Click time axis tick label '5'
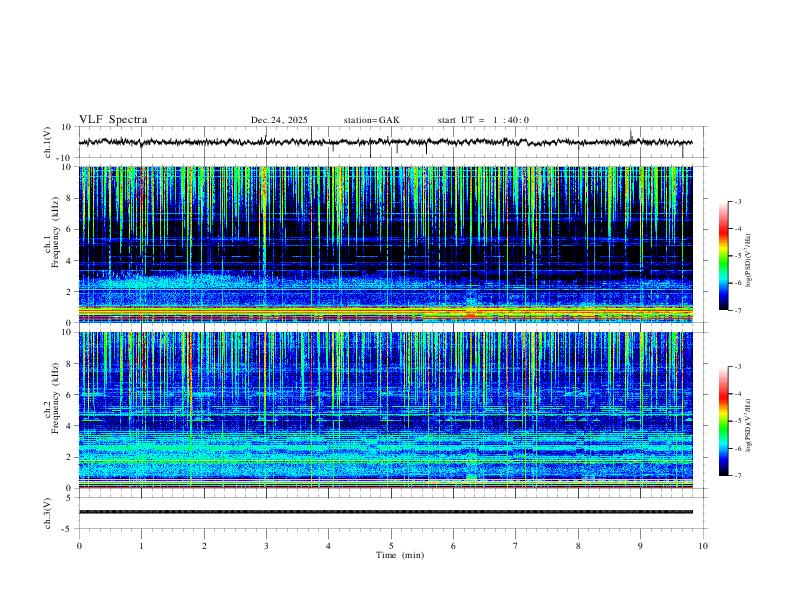Viewport: 792px width, 612px height. pyautogui.click(x=391, y=546)
